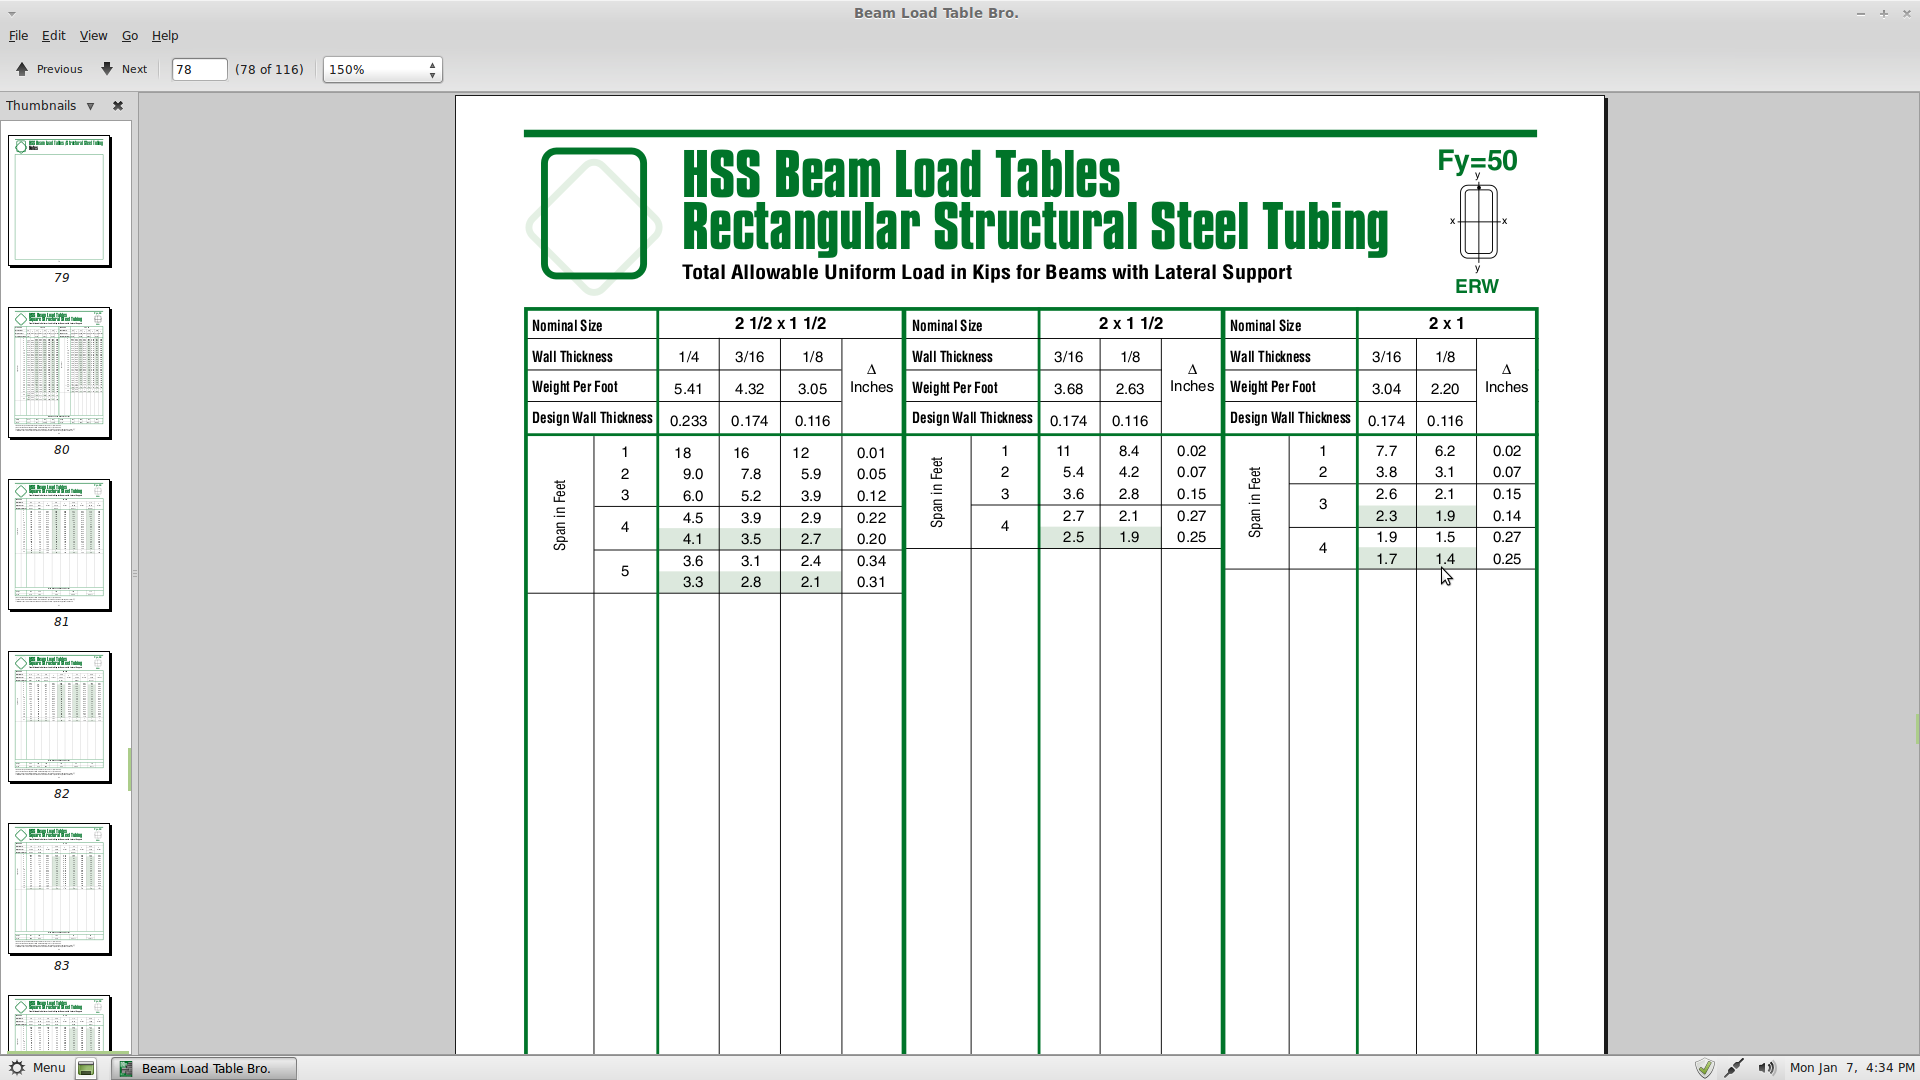
Task: Click highlighted load value 3.3
Action: pyautogui.click(x=693, y=582)
